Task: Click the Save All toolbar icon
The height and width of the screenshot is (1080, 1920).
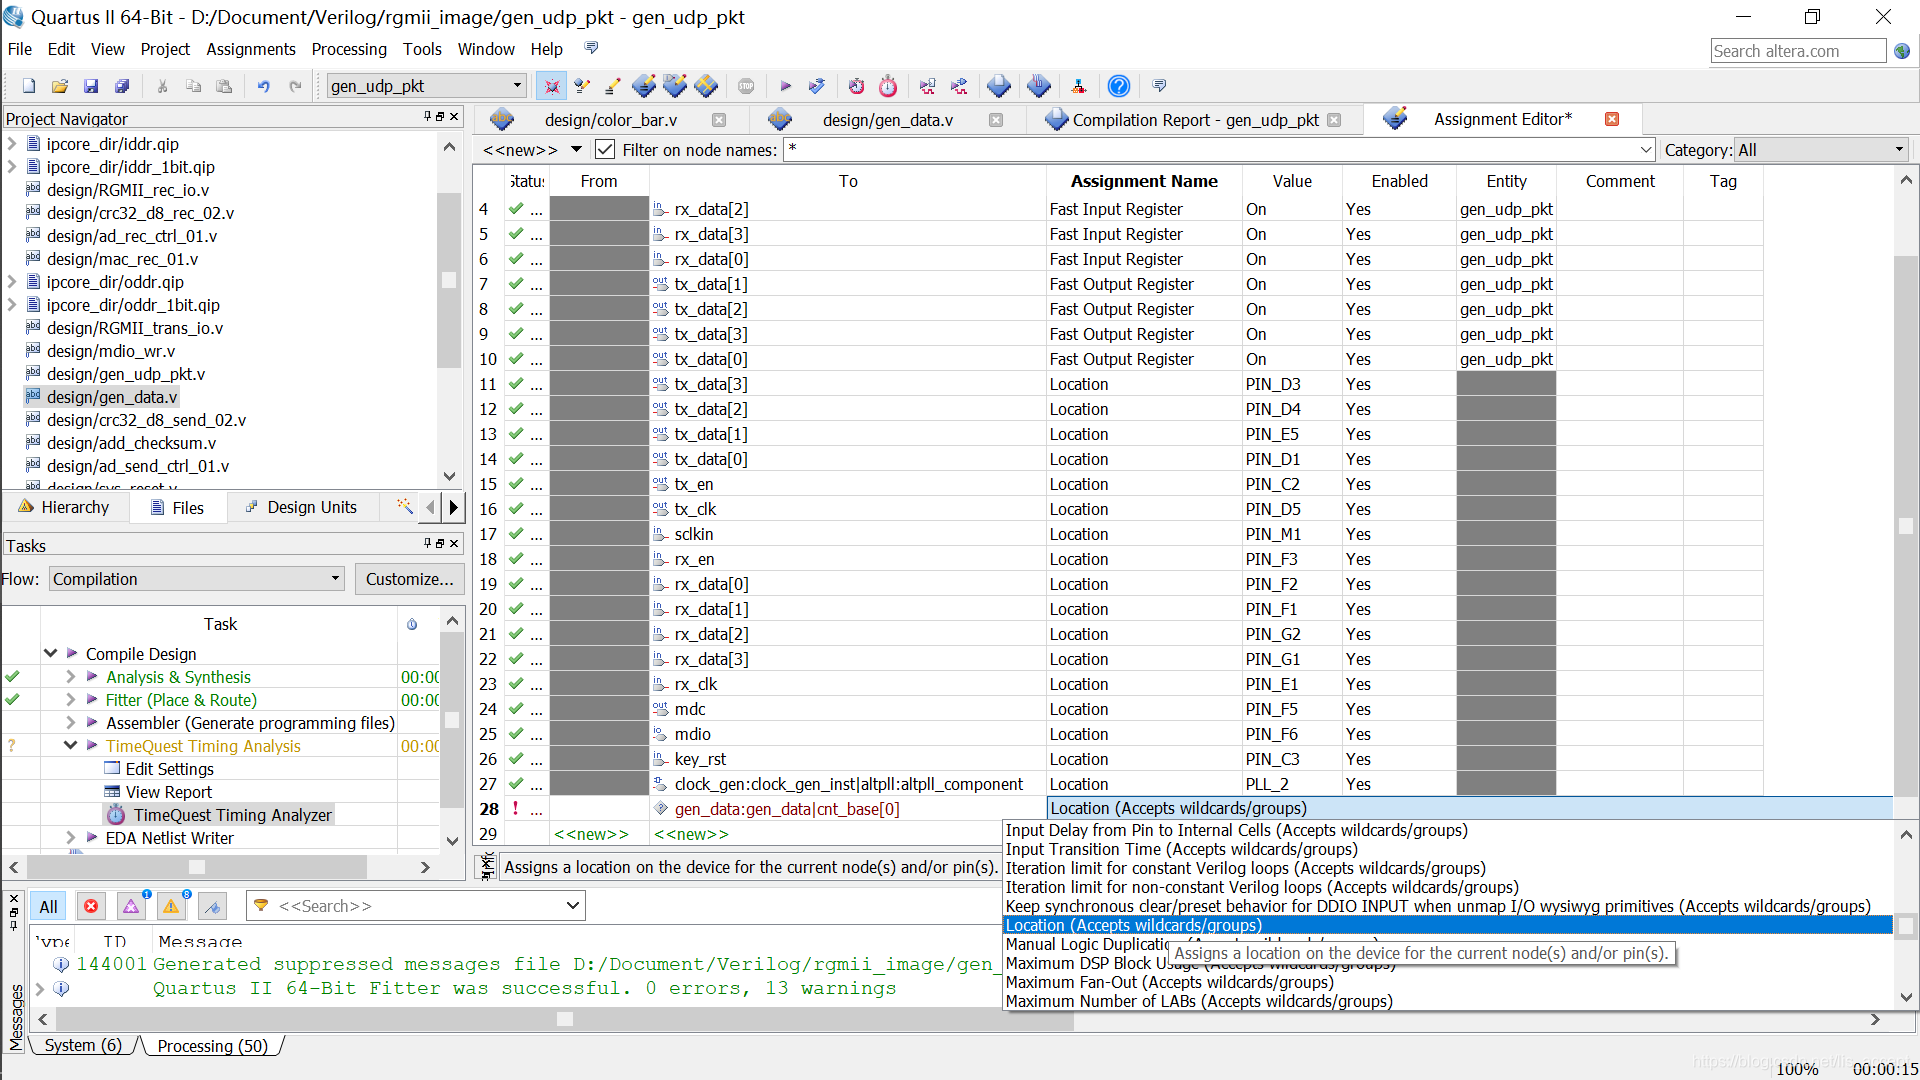Action: tap(122, 86)
